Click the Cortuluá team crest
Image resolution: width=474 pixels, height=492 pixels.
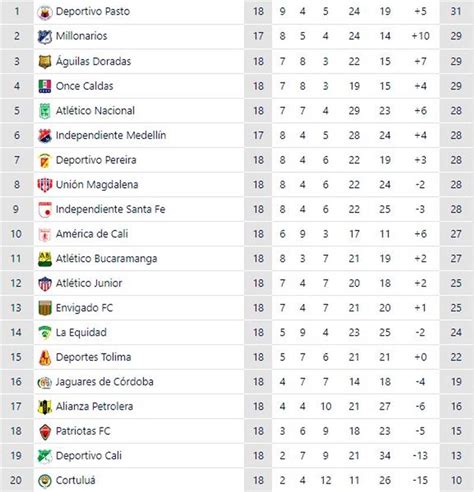point(45,480)
